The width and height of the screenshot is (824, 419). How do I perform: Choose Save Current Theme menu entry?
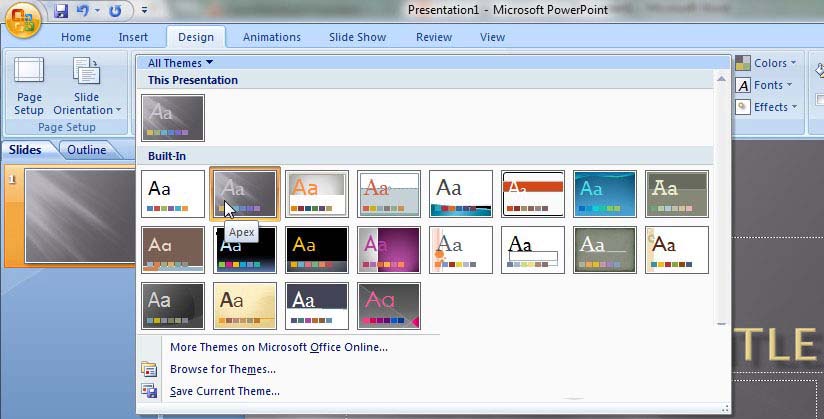click(x=224, y=392)
